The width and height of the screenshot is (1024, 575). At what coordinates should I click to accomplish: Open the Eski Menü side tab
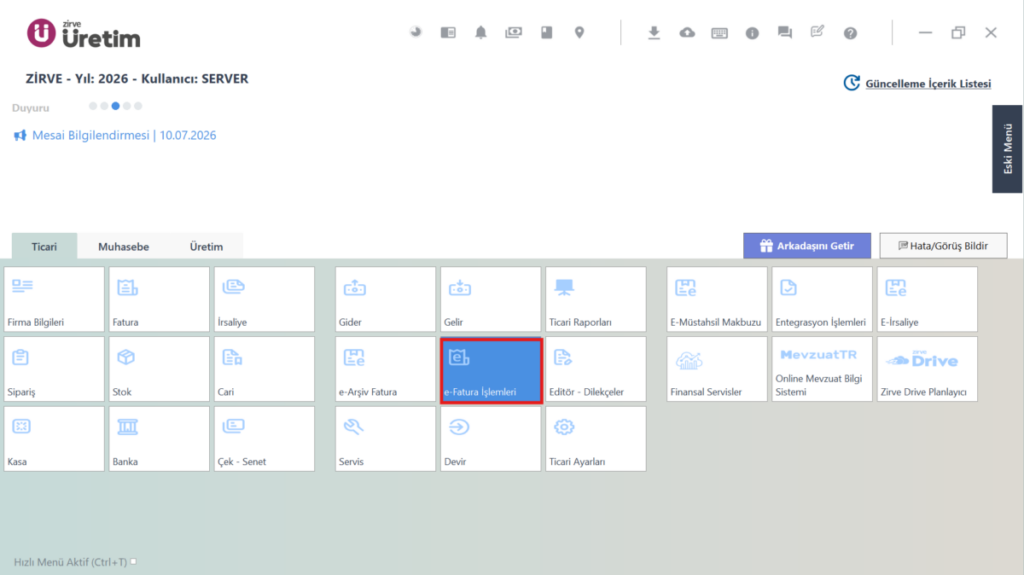pyautogui.click(x=1007, y=149)
